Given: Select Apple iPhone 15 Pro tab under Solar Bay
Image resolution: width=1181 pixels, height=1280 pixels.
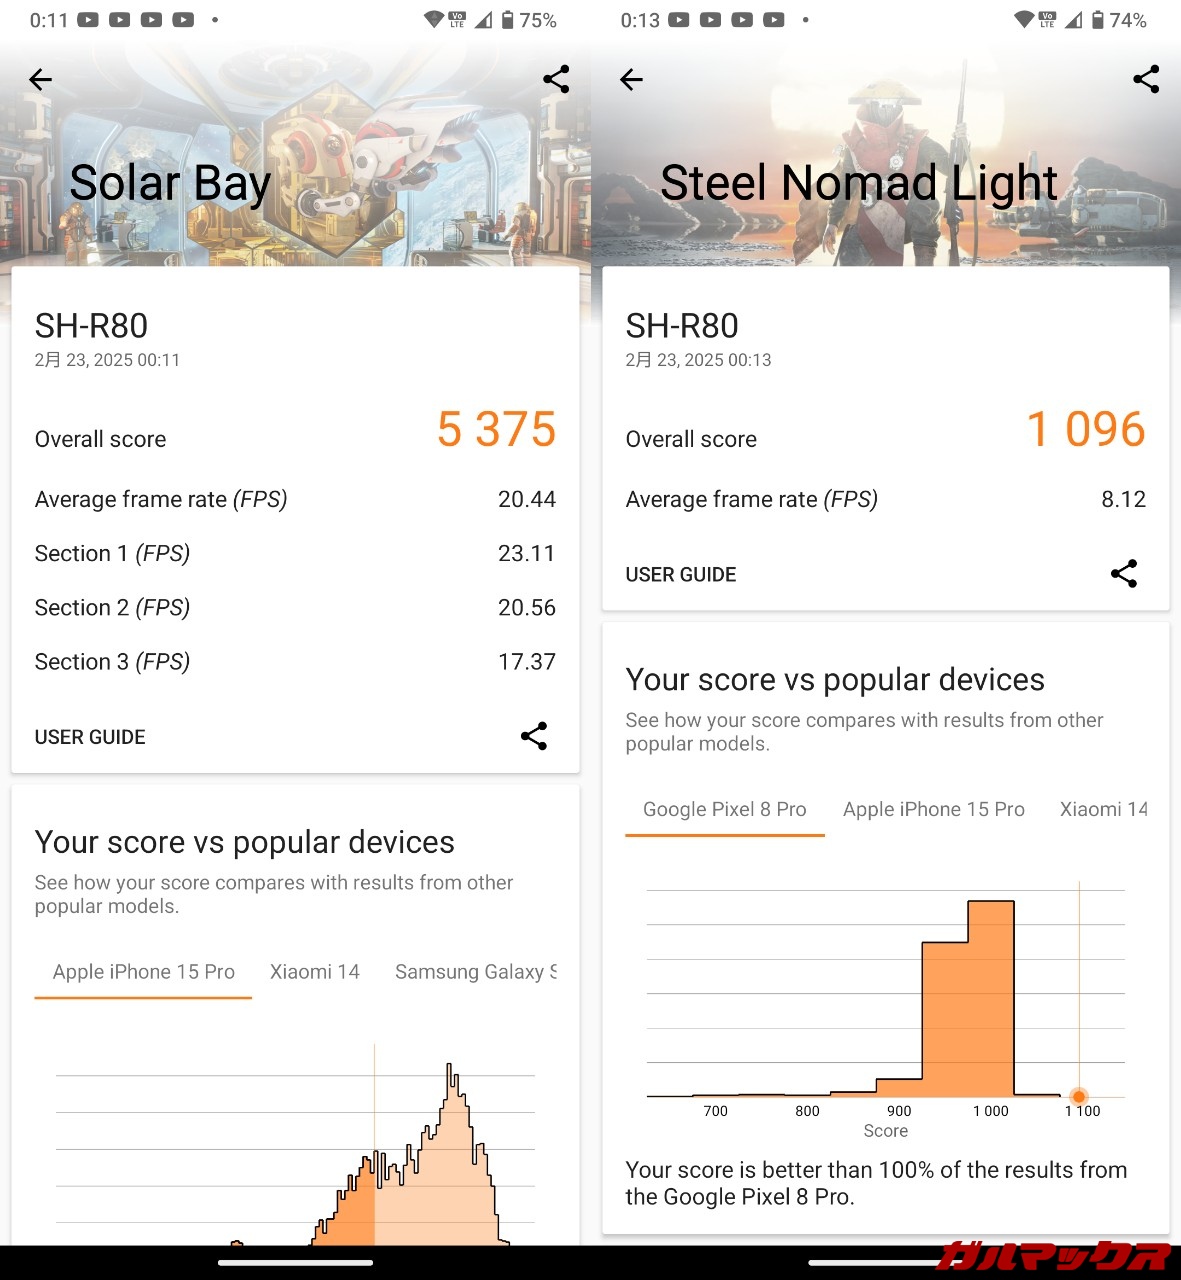Looking at the screenshot, I should click(143, 972).
